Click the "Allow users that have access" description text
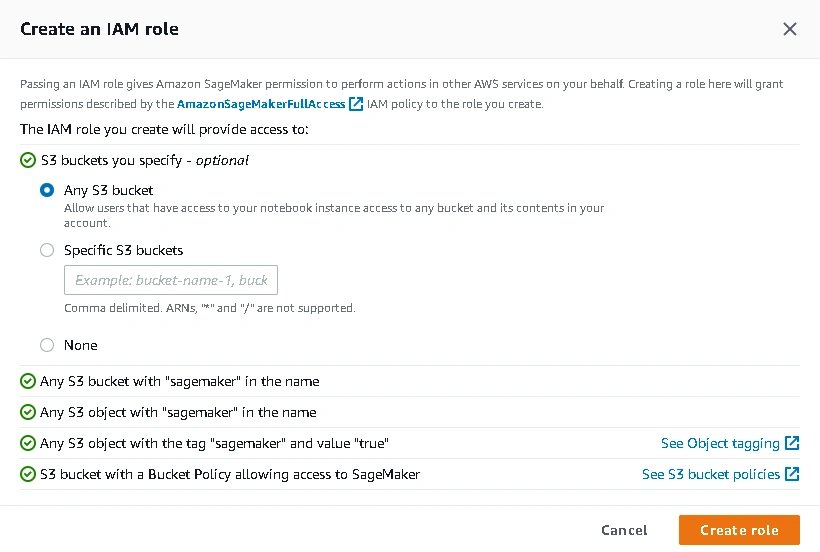820x552 pixels. [x=334, y=215]
